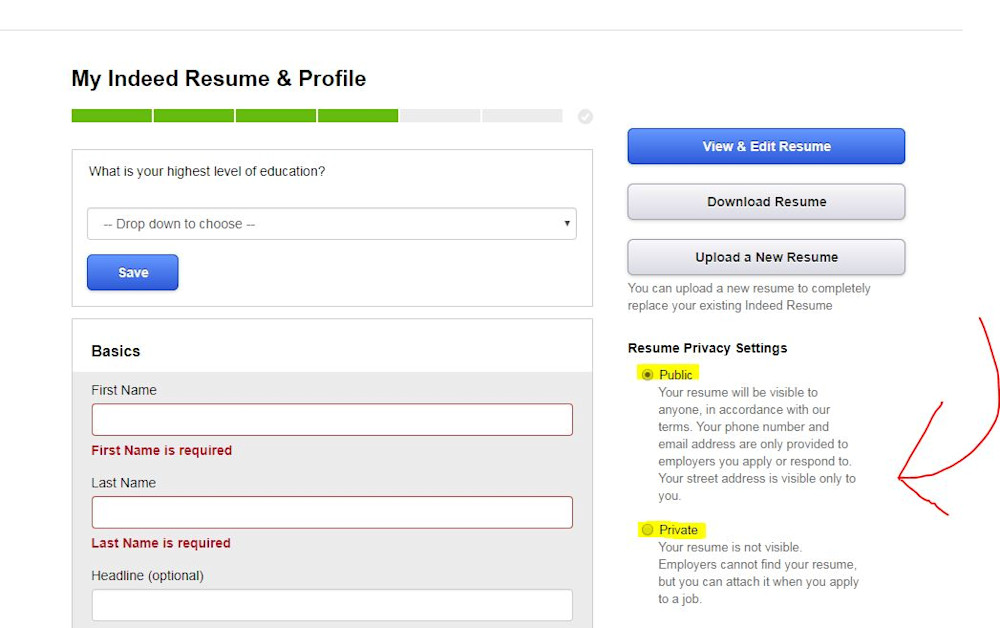Open the highest education level dropdown

click(x=332, y=224)
